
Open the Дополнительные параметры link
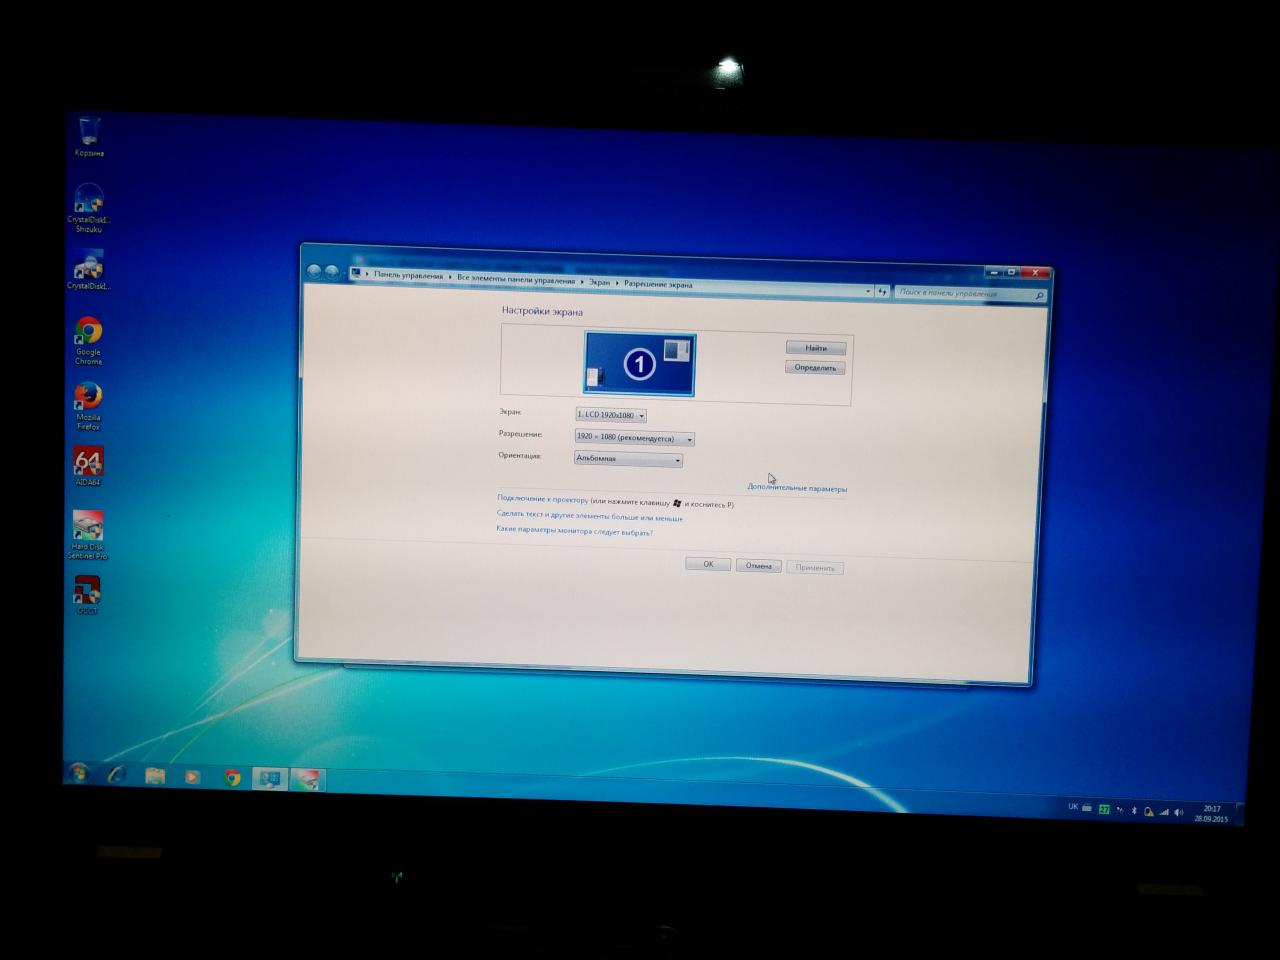point(797,488)
